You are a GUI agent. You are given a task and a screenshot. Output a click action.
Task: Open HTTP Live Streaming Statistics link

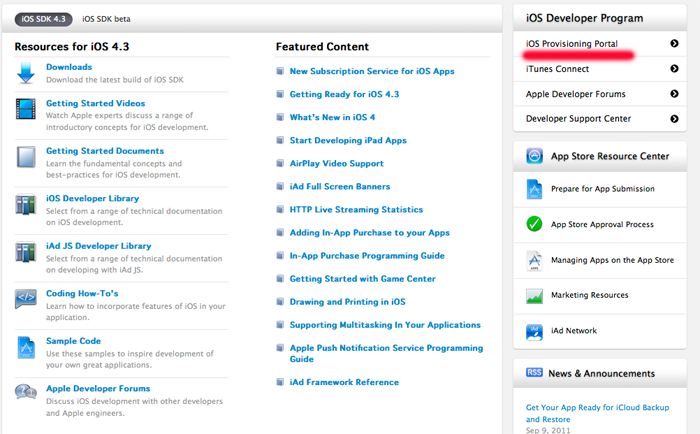click(356, 209)
